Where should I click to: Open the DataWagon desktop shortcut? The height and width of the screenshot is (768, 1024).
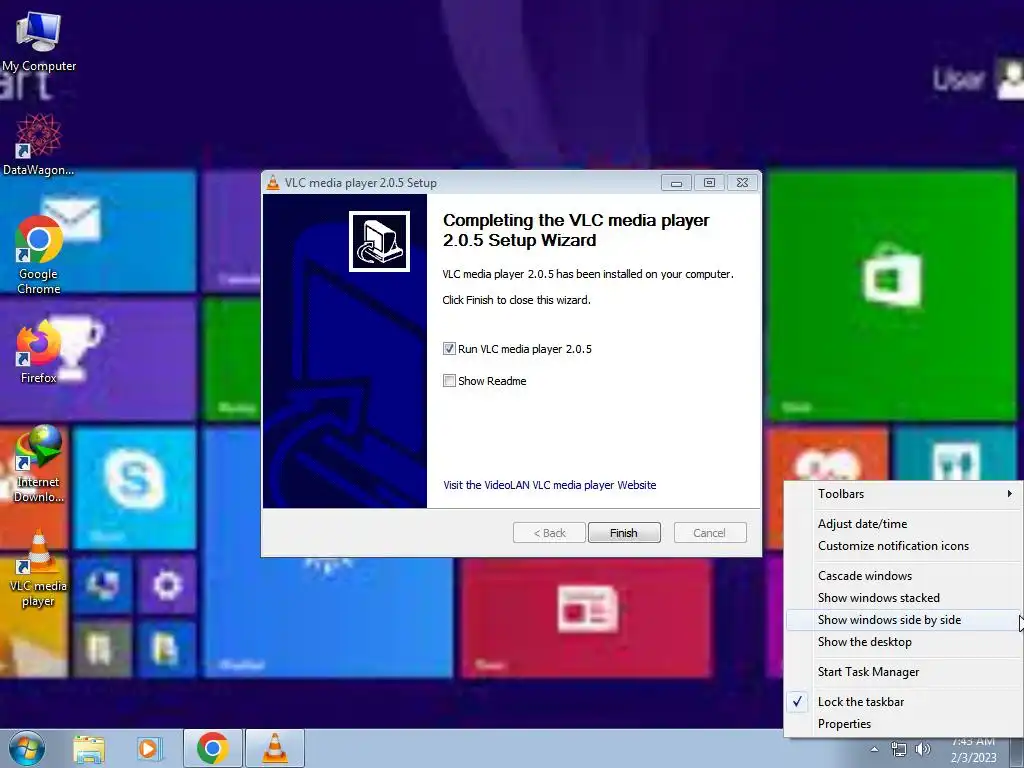(x=39, y=144)
